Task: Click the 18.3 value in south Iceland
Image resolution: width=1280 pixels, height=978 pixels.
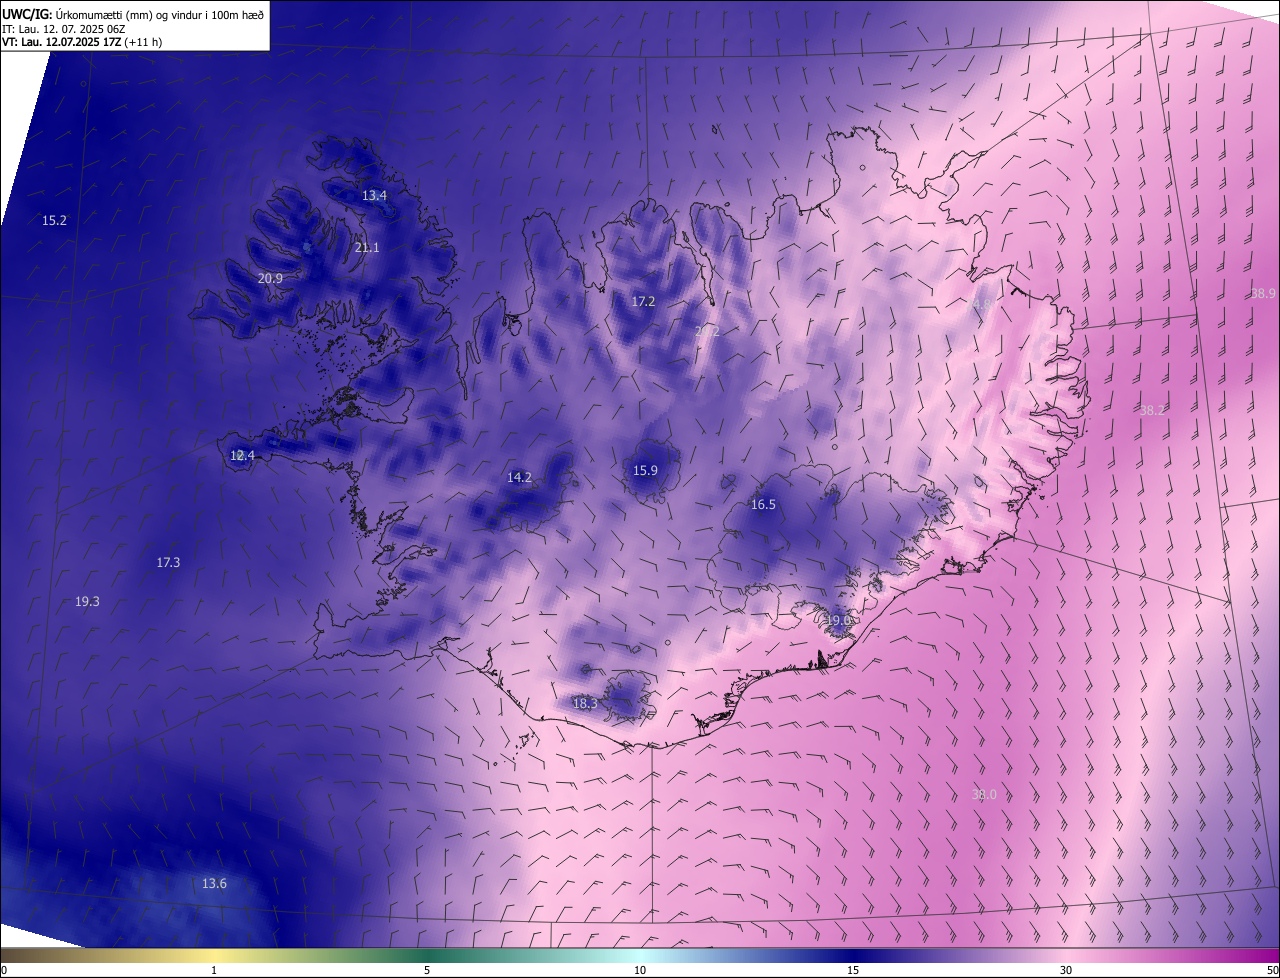Action: coord(585,704)
